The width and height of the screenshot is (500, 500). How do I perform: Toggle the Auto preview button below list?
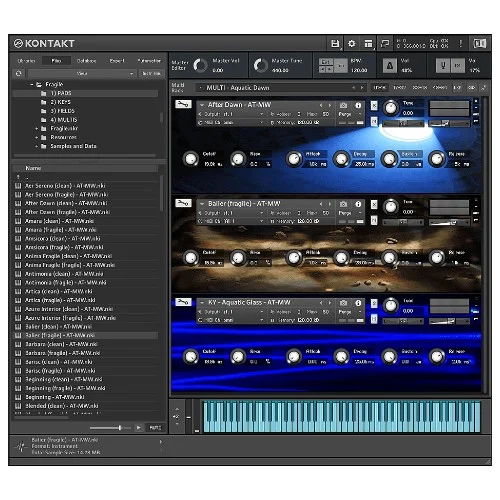(x=155, y=428)
